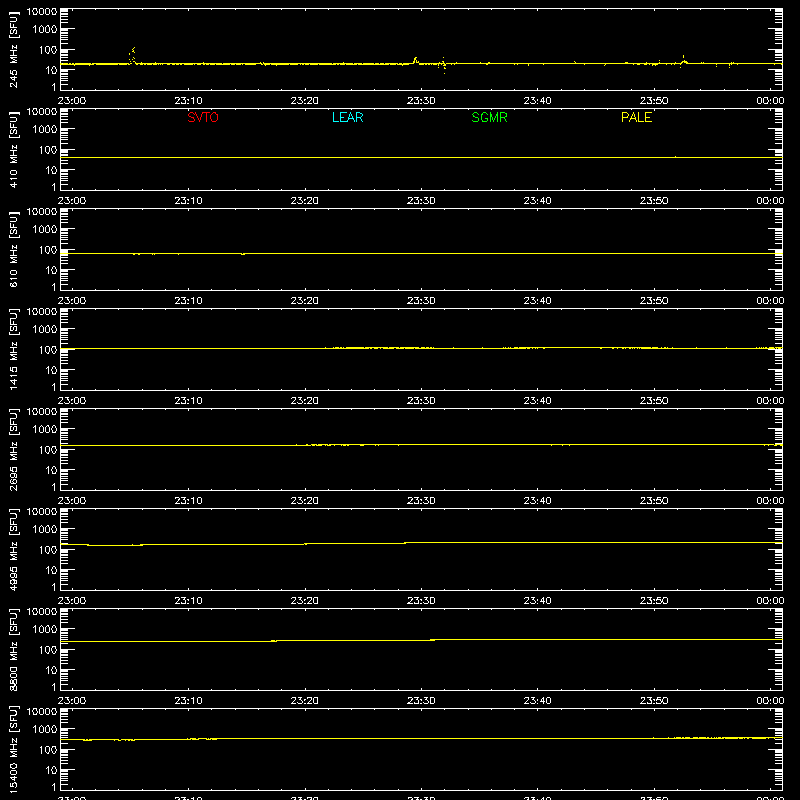Image resolution: width=800 pixels, height=800 pixels.
Task: Click the 1000 tick label on 410 MHz panel
Action: click(45, 130)
